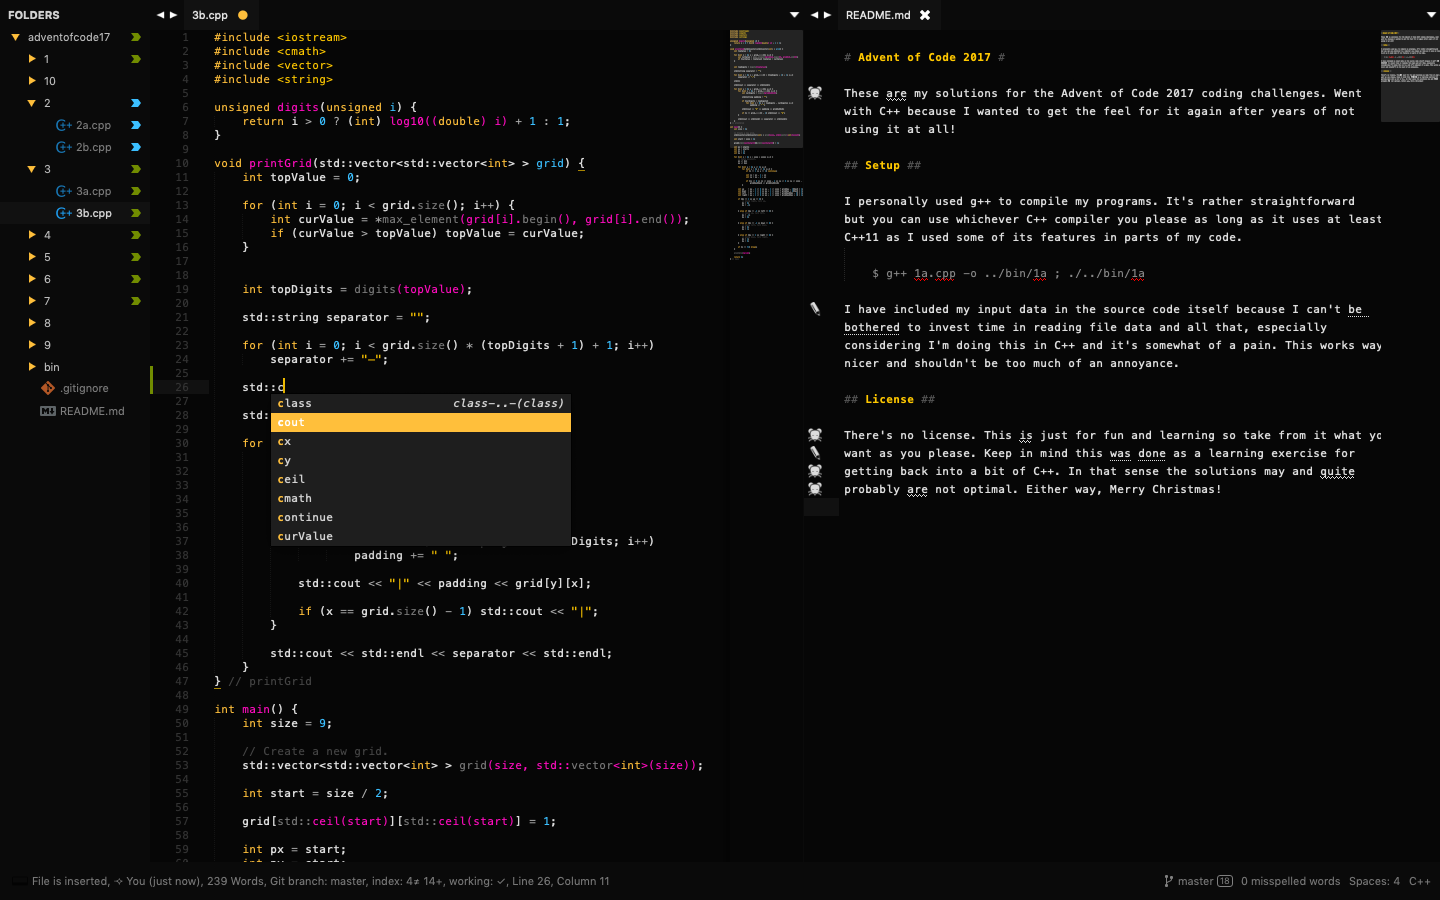
Task: Collapse folder 3 in sidebar
Action: (32, 169)
